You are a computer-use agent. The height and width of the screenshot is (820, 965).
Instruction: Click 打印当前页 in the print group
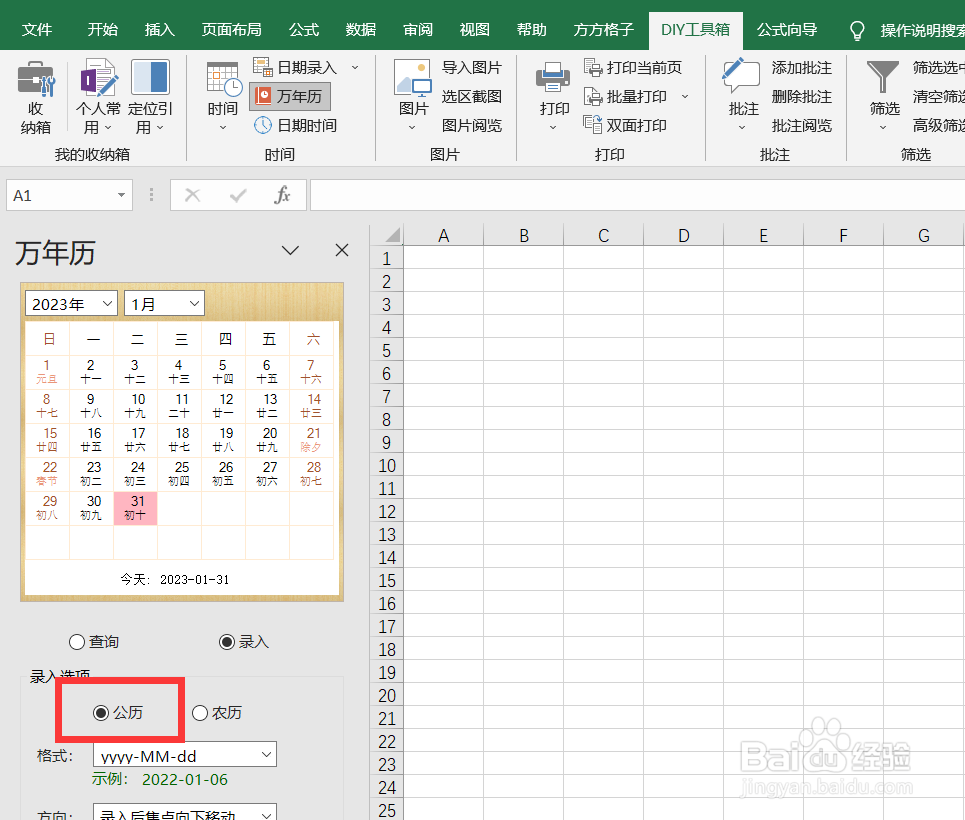[x=633, y=67]
